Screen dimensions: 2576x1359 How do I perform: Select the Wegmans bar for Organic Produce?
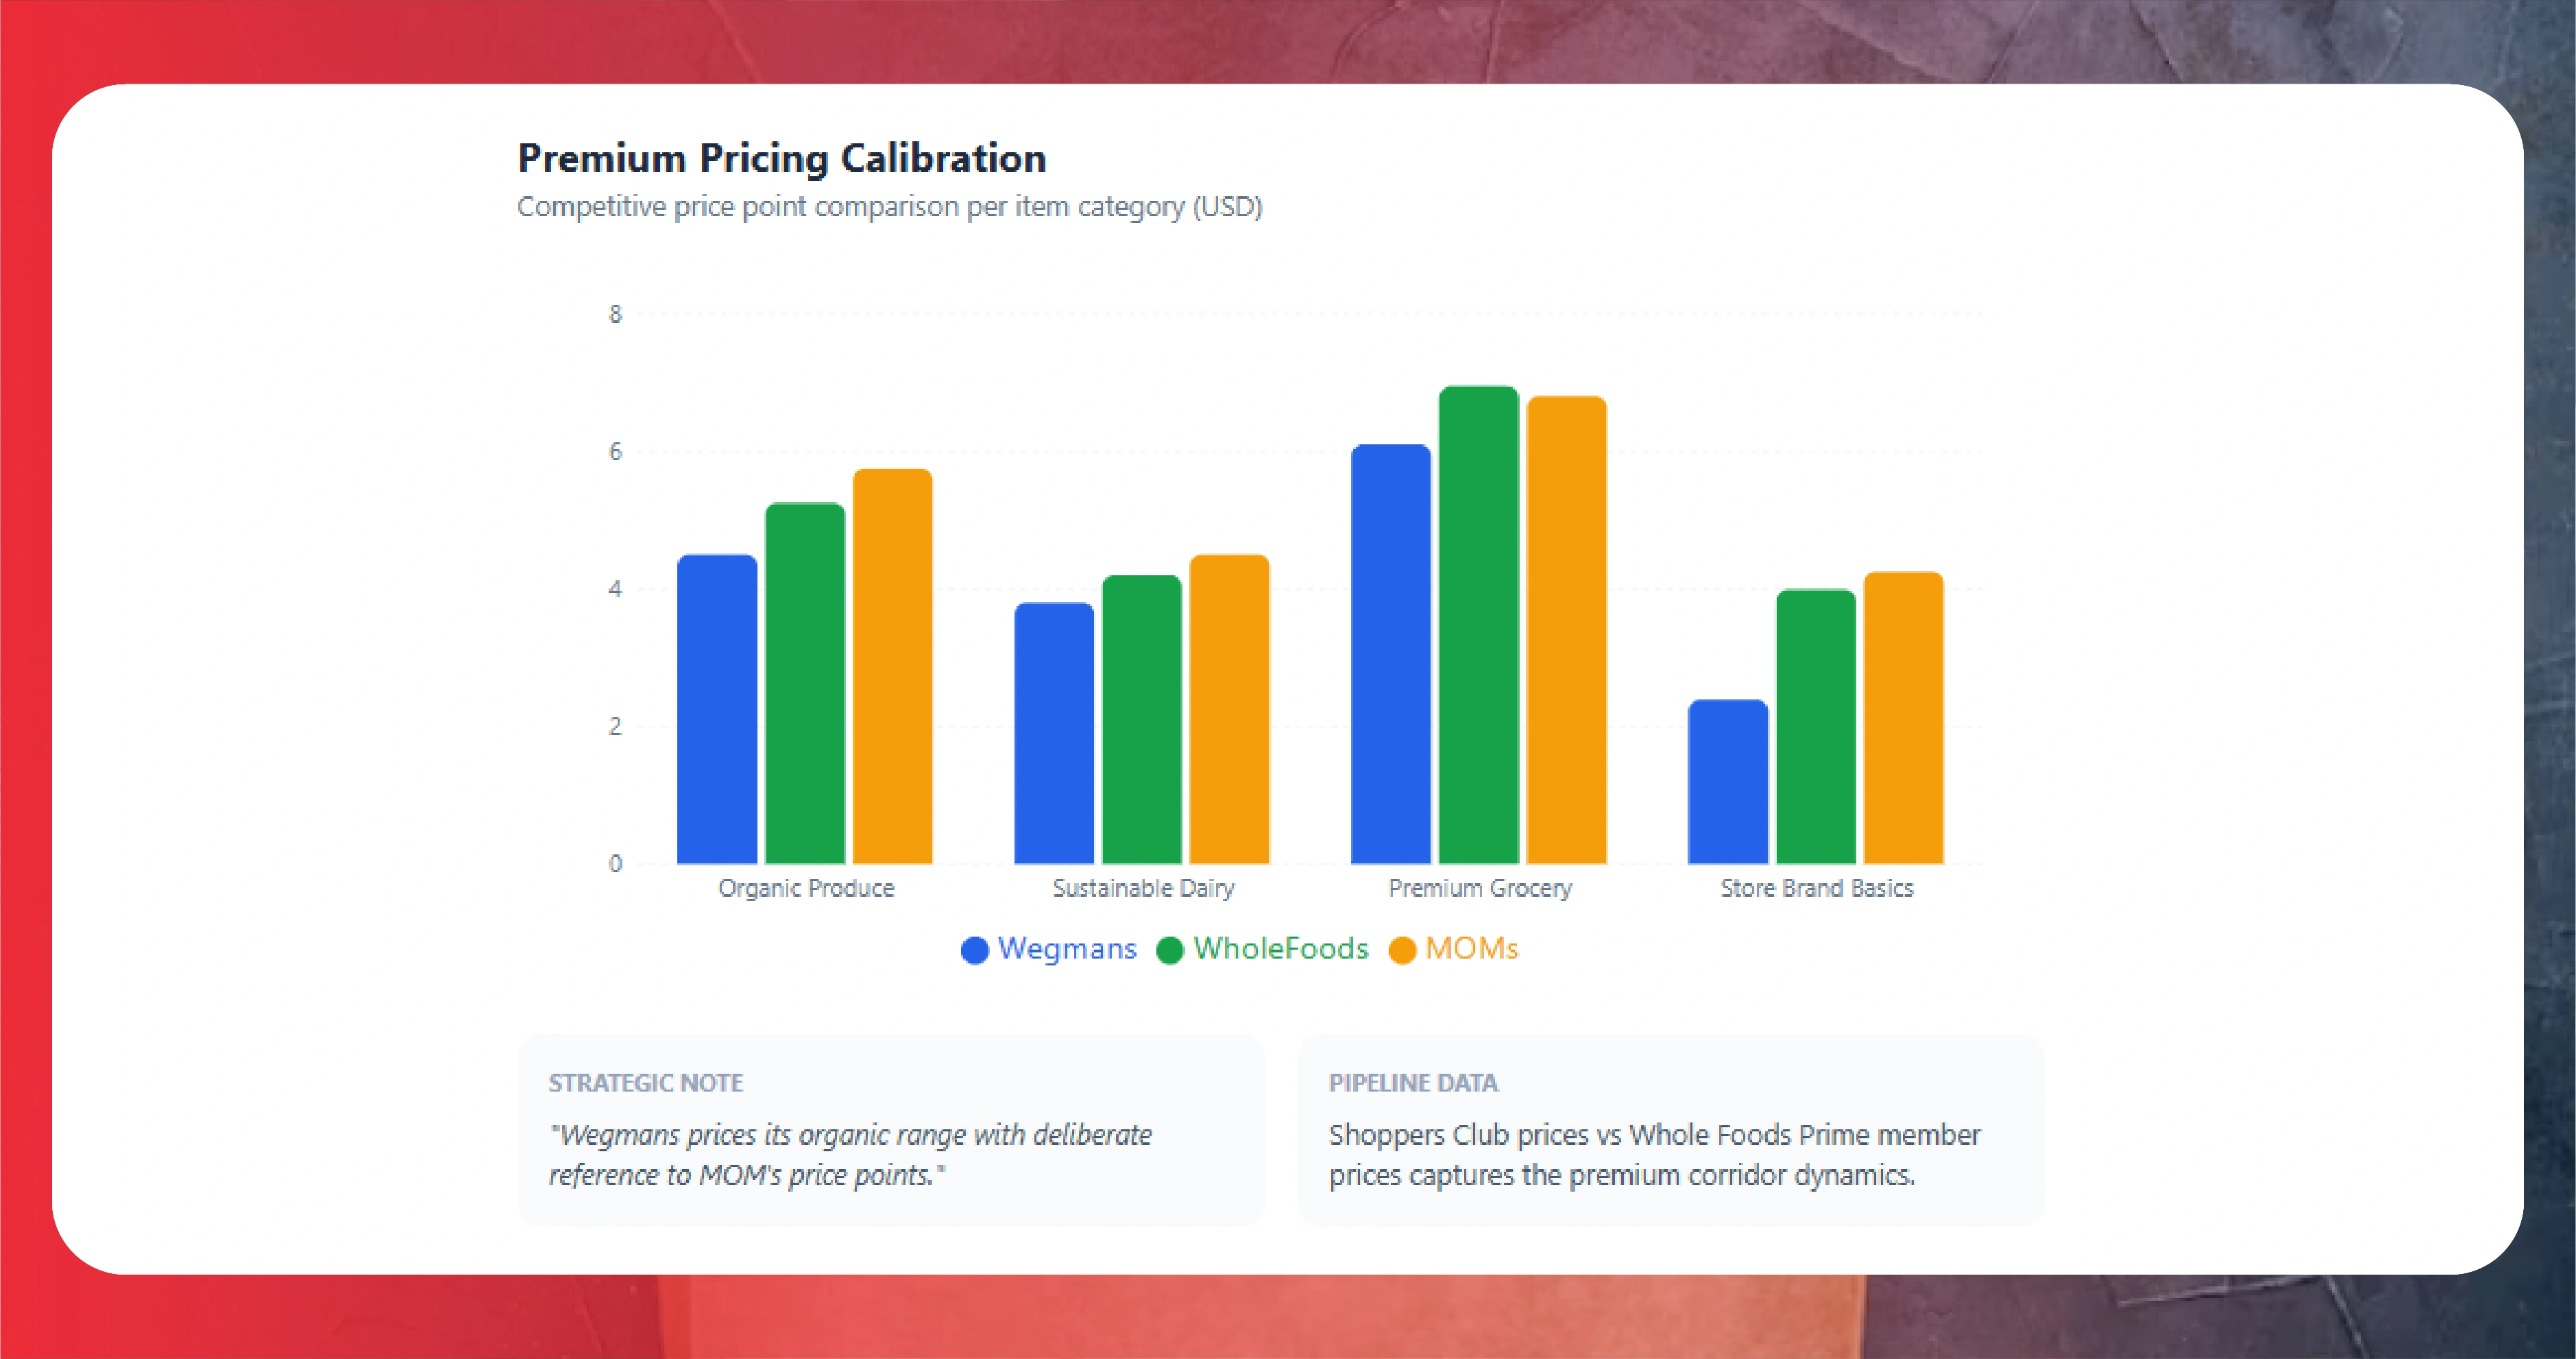point(717,709)
